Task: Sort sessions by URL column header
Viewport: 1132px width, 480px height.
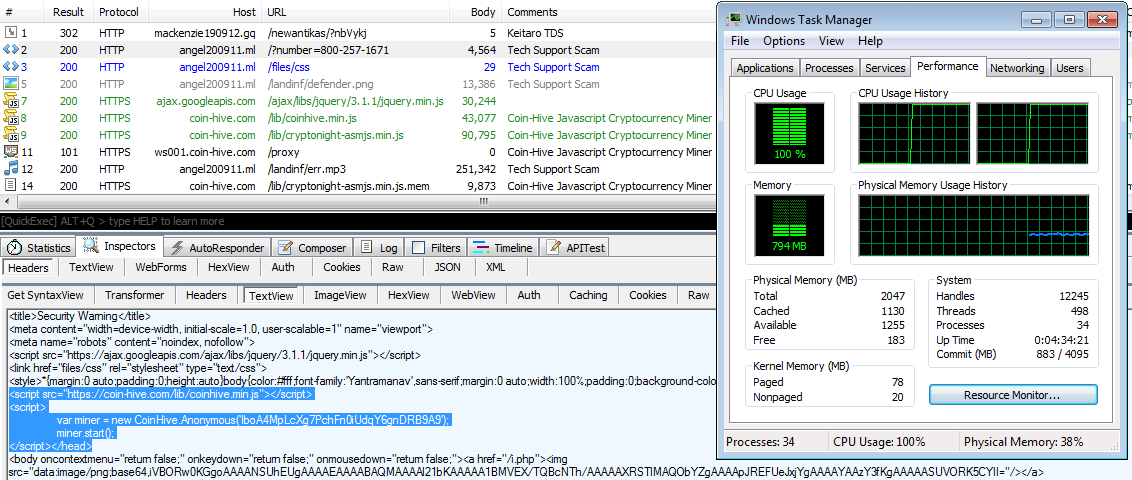Action: tap(357, 12)
